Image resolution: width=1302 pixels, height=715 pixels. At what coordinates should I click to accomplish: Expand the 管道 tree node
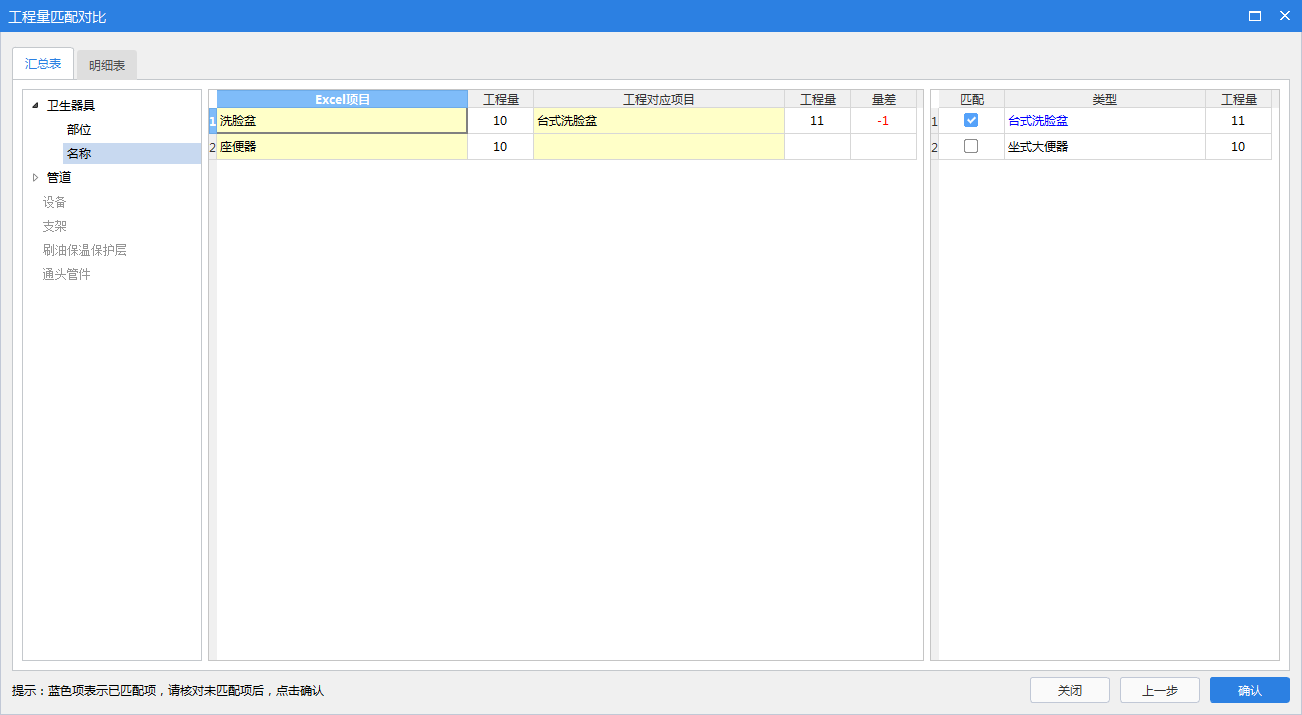tap(36, 177)
